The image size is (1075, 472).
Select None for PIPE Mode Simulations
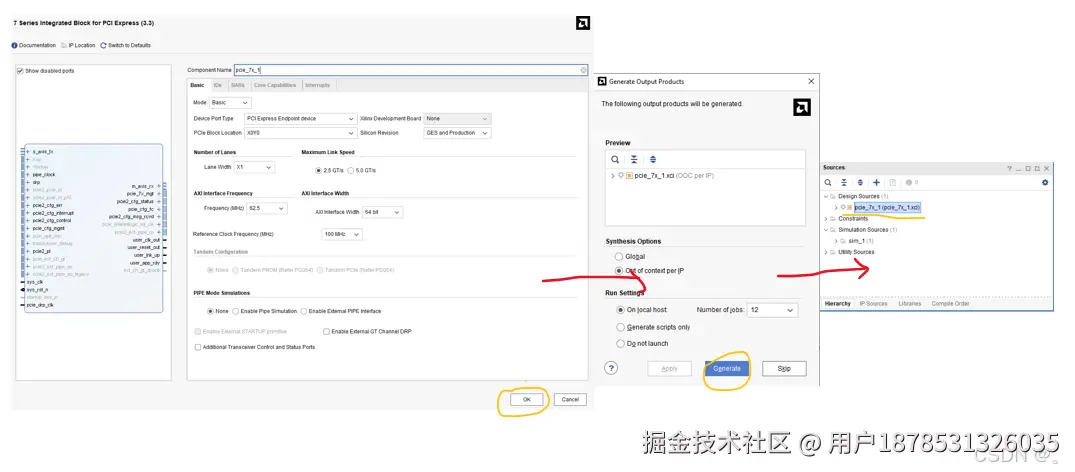210,311
